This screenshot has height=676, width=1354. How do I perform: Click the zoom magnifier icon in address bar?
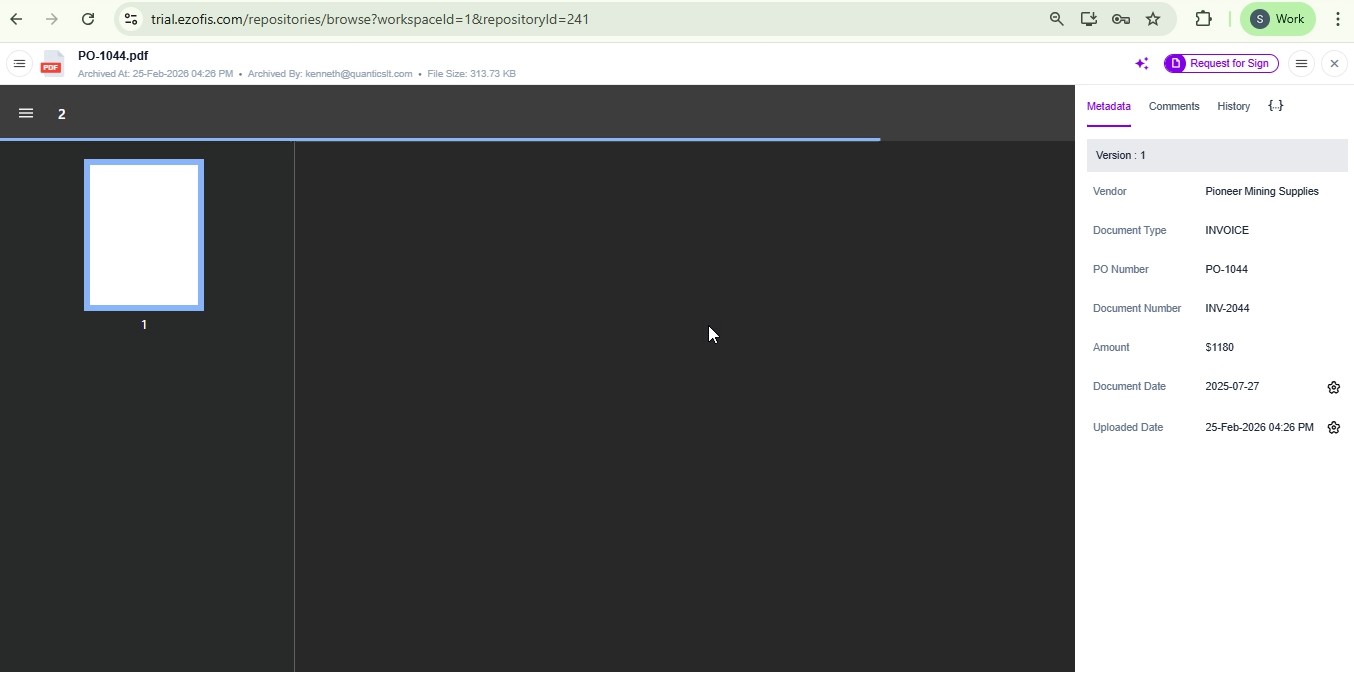point(1057,19)
